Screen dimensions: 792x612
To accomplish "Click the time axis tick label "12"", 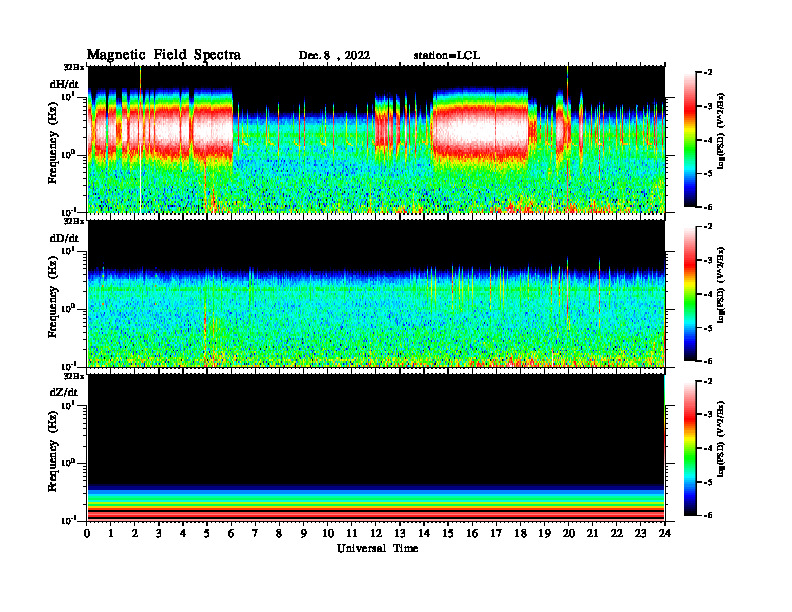I will point(376,533).
